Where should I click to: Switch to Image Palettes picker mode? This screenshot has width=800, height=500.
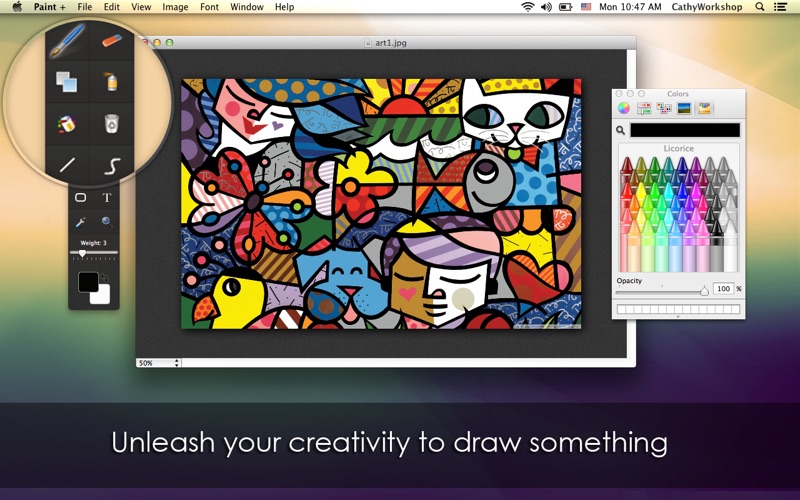pos(684,108)
